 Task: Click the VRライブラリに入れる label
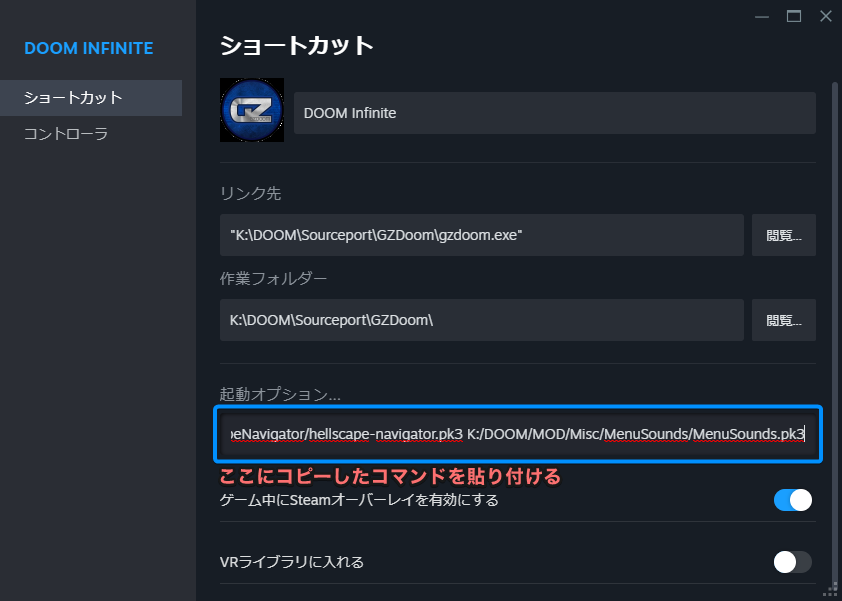click(x=292, y=562)
